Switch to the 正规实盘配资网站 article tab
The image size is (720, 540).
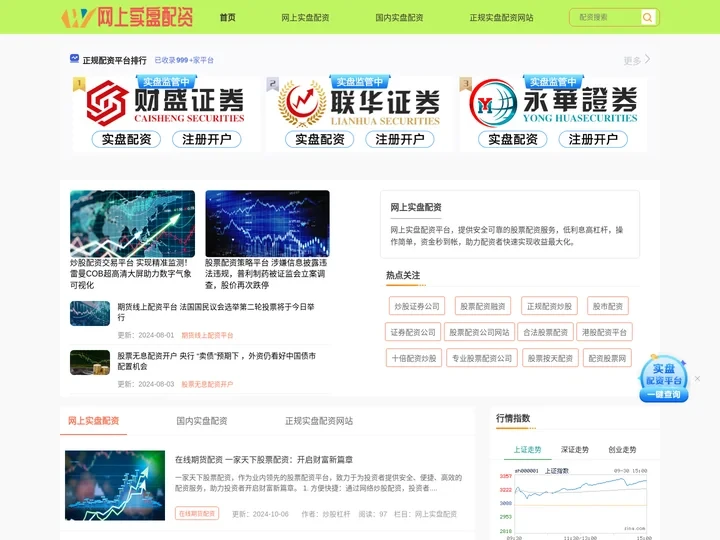[x=319, y=421]
